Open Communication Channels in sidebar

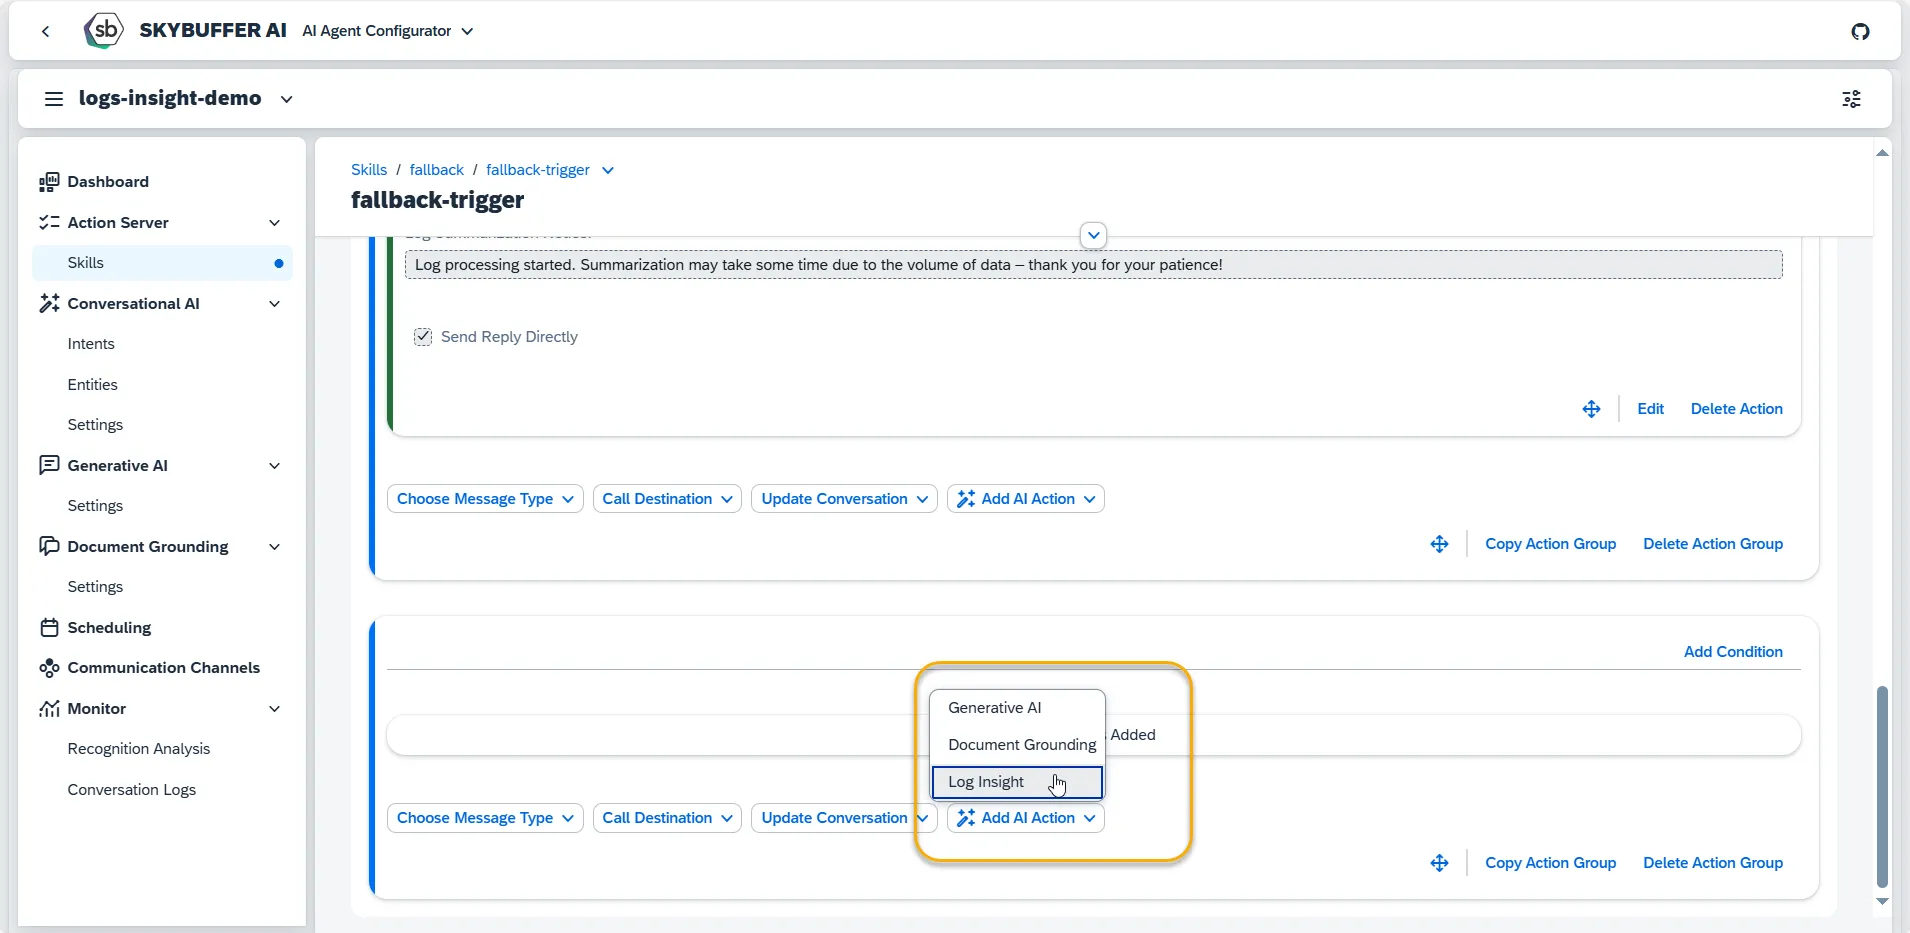(x=163, y=667)
